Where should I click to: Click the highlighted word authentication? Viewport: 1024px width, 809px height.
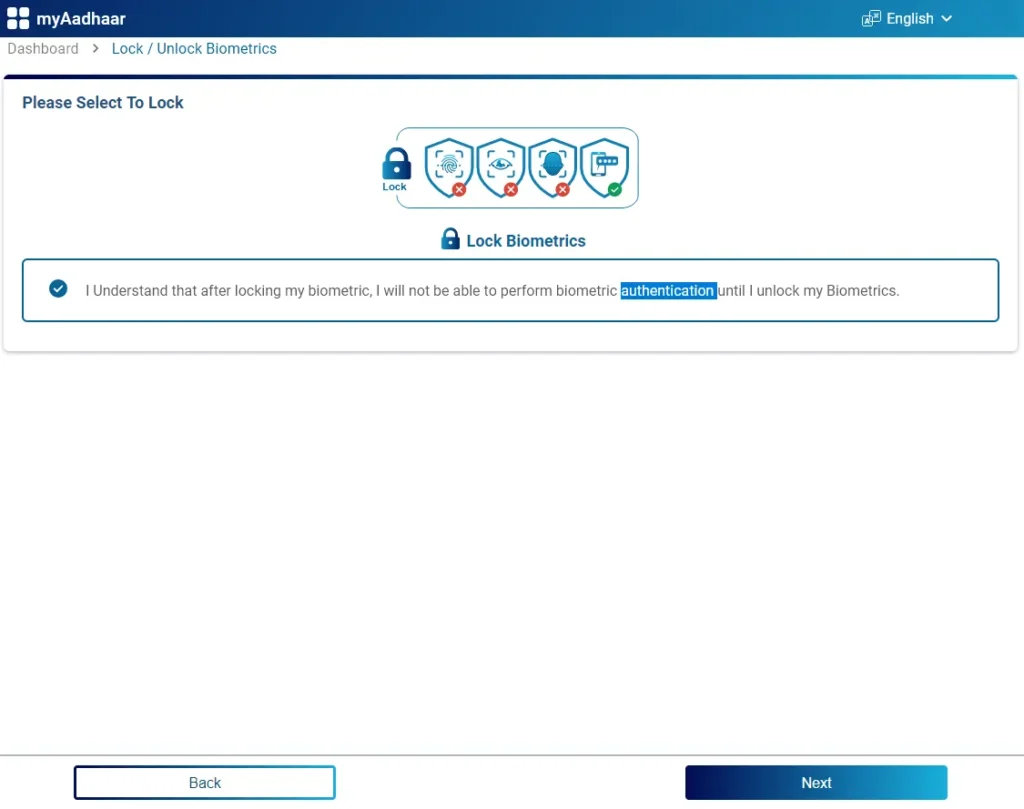click(667, 291)
